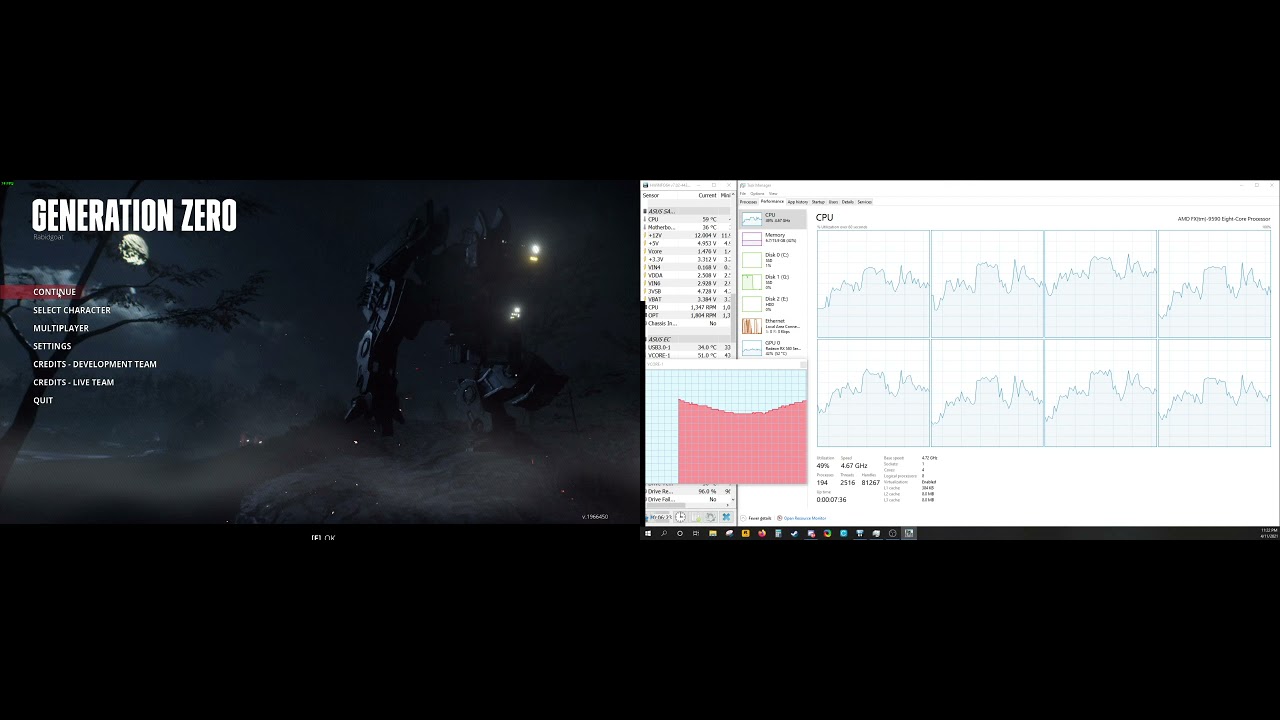This screenshot has width=1280, height=720.
Task: Select the VBAT sensor row
Action: click(x=686, y=299)
